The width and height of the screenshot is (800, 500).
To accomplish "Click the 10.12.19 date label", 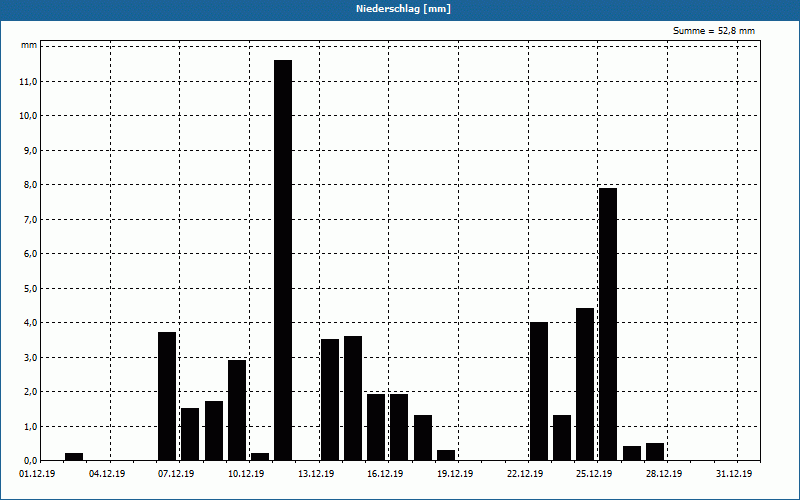I will click(246, 474).
